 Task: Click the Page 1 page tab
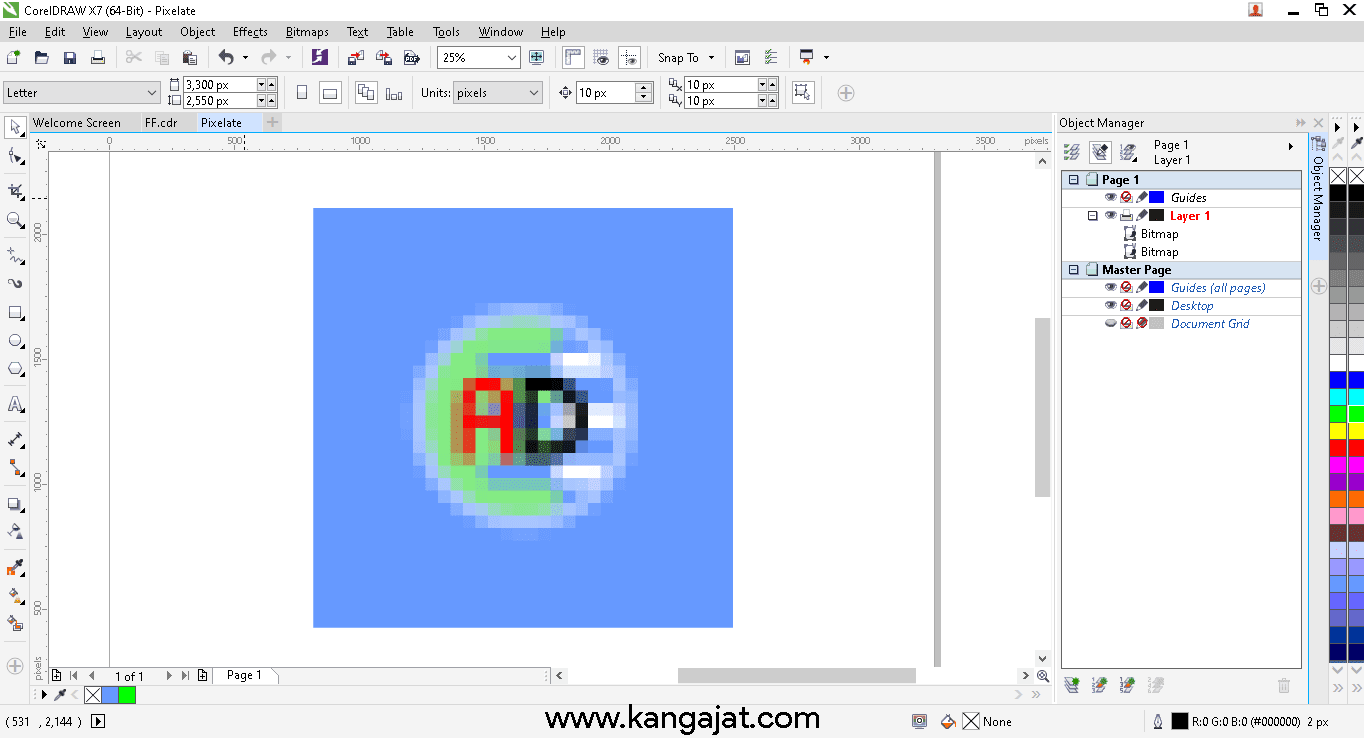[x=244, y=675]
